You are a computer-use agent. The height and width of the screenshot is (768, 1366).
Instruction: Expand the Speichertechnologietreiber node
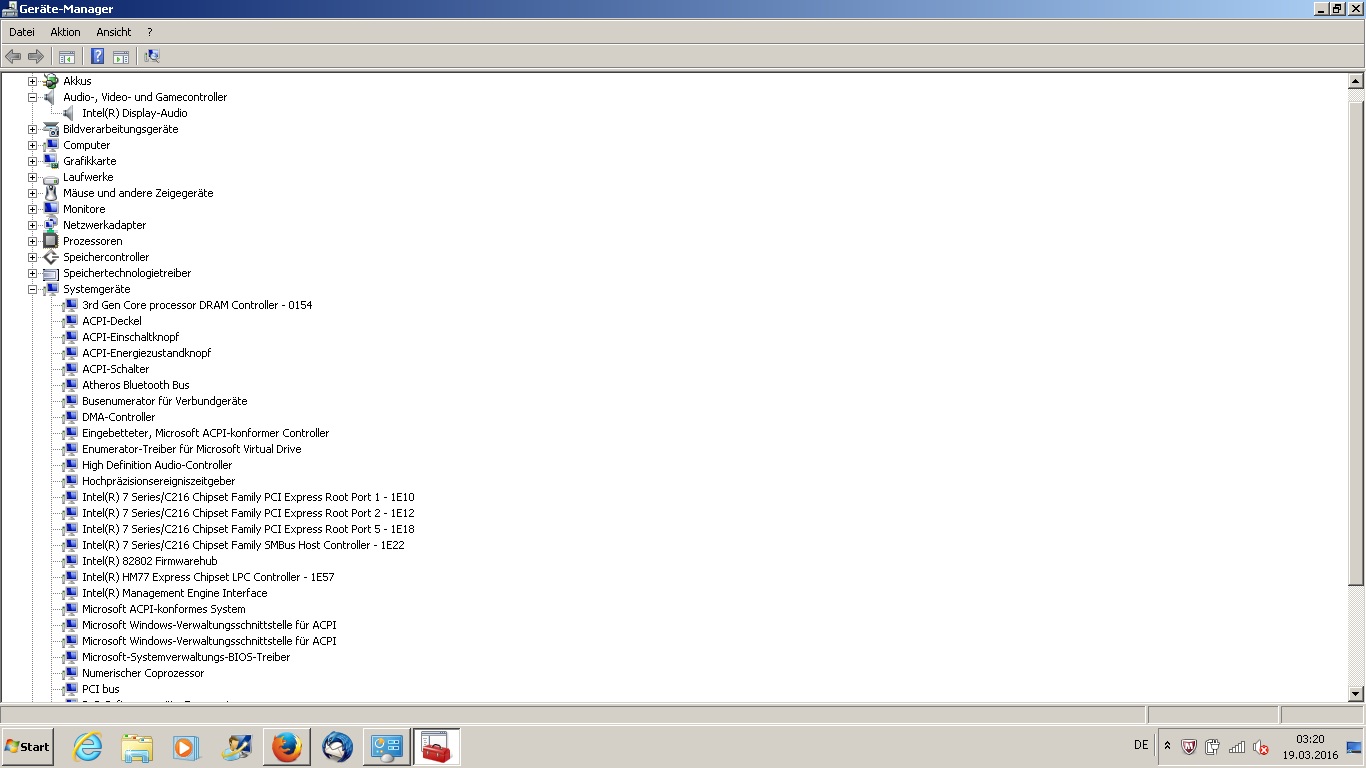[32, 273]
